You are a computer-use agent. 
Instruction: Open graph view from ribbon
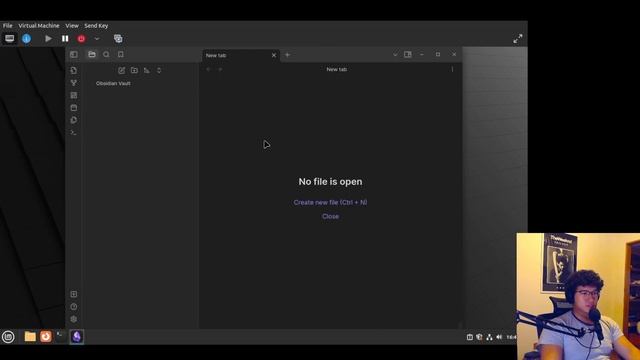74,83
